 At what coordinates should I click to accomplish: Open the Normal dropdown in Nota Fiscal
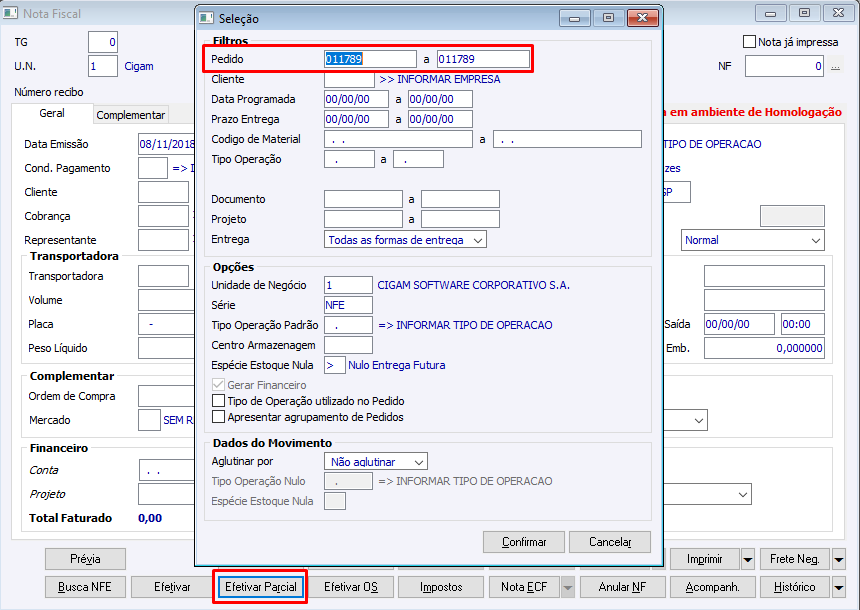(x=752, y=240)
